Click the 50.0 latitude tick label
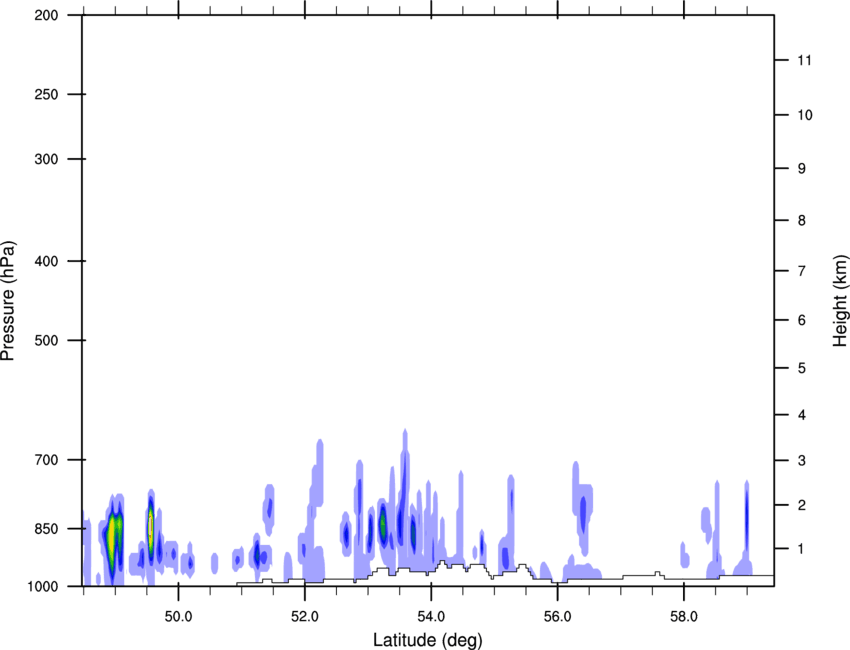 [x=178, y=617]
